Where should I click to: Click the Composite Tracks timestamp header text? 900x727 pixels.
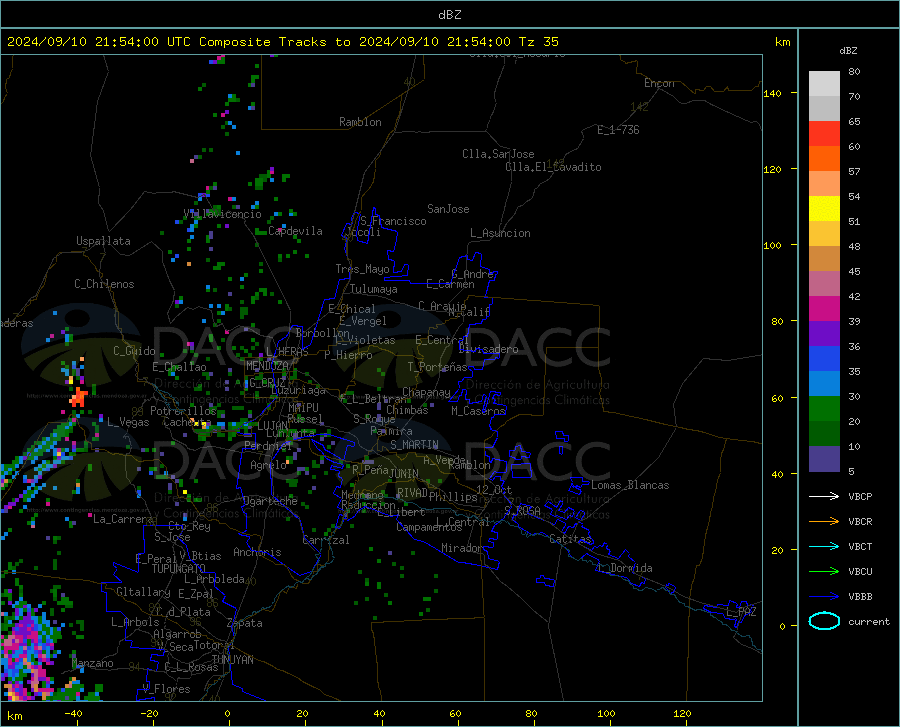282,42
